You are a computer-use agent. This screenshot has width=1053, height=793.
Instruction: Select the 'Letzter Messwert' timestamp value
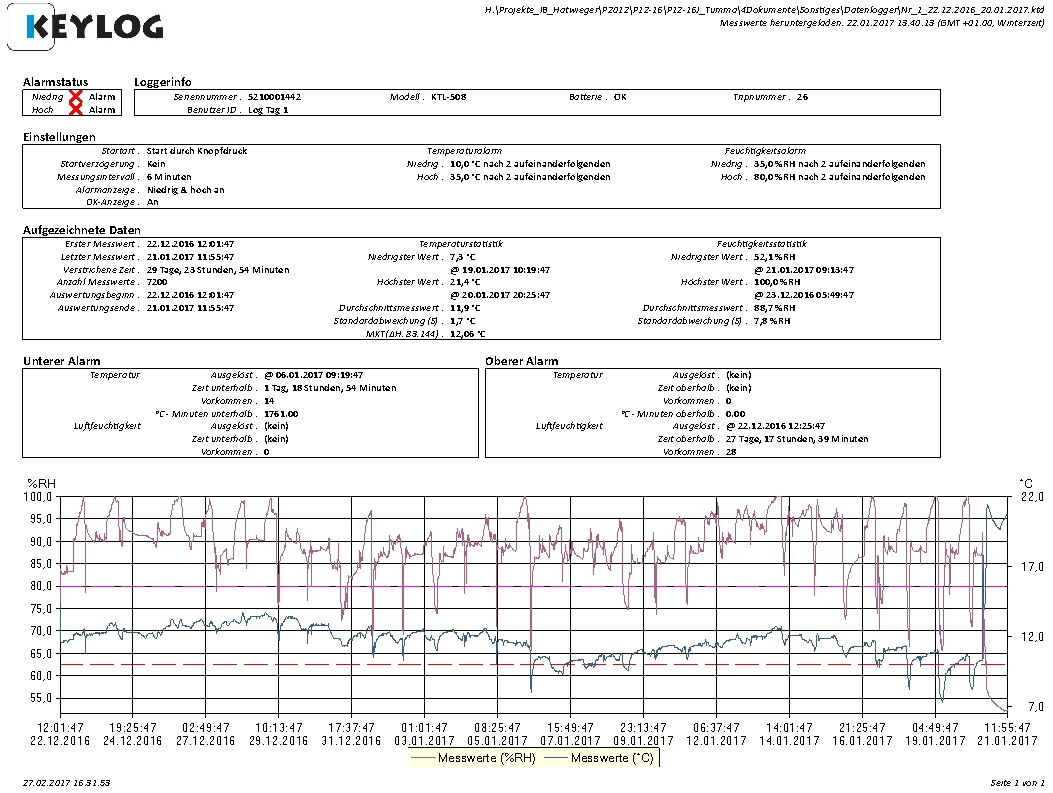click(x=190, y=257)
